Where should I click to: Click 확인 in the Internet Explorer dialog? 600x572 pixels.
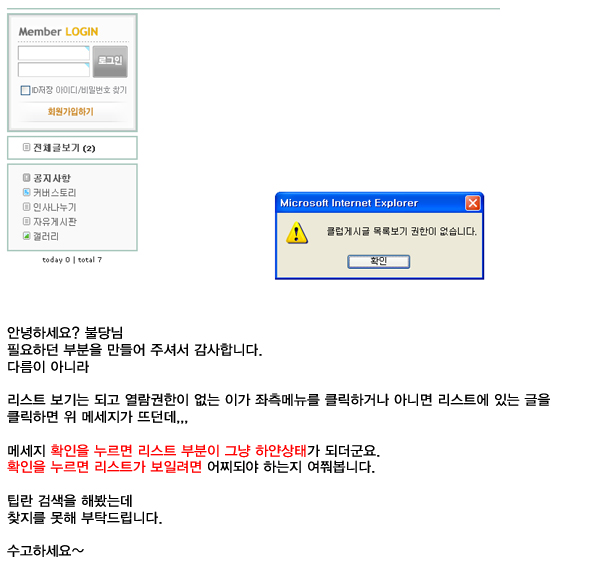point(378,262)
